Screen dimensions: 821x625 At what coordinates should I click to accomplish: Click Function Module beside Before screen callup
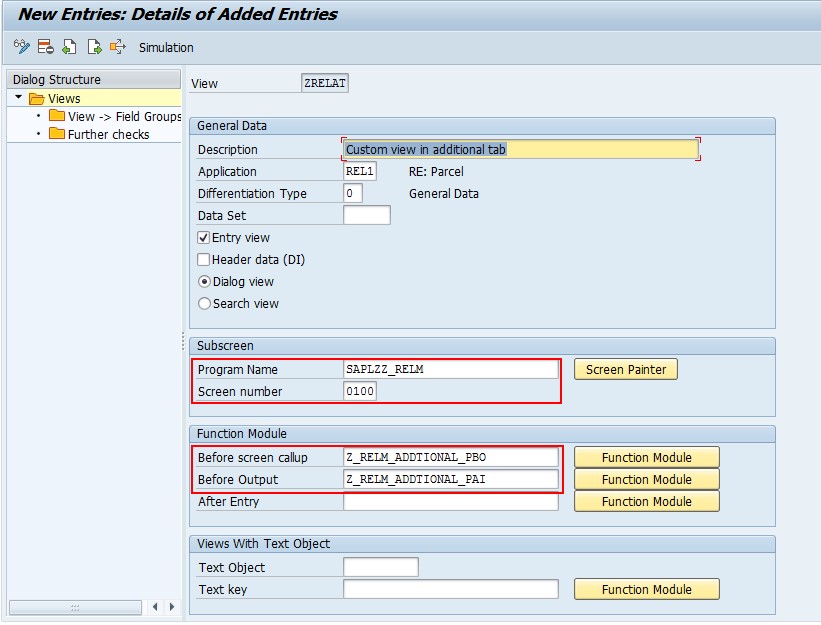[x=646, y=457]
